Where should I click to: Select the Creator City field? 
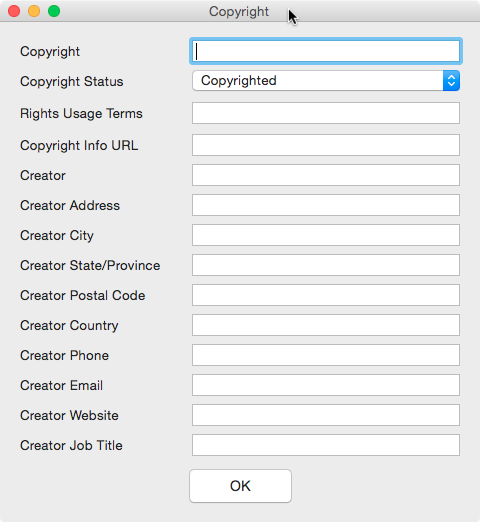click(x=326, y=235)
